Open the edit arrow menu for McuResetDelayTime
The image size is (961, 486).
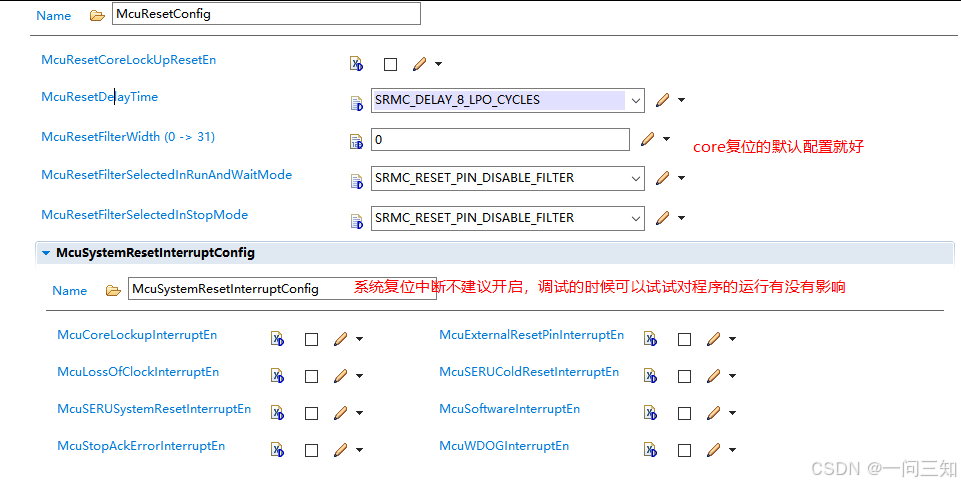pyautogui.click(x=682, y=100)
